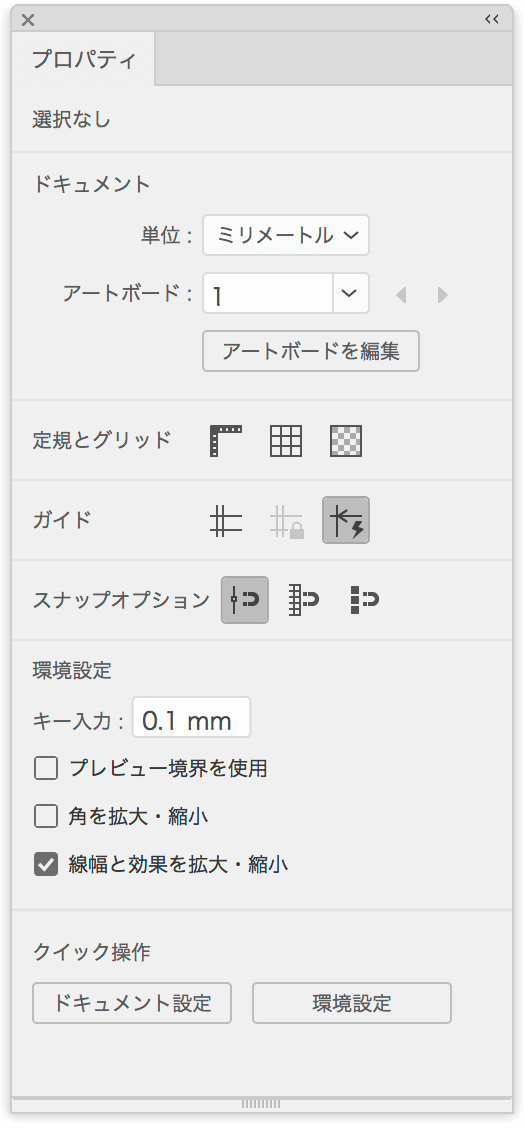The image size is (524, 1128).
Task: Click アートボードを編集 button
Action: [x=311, y=351]
